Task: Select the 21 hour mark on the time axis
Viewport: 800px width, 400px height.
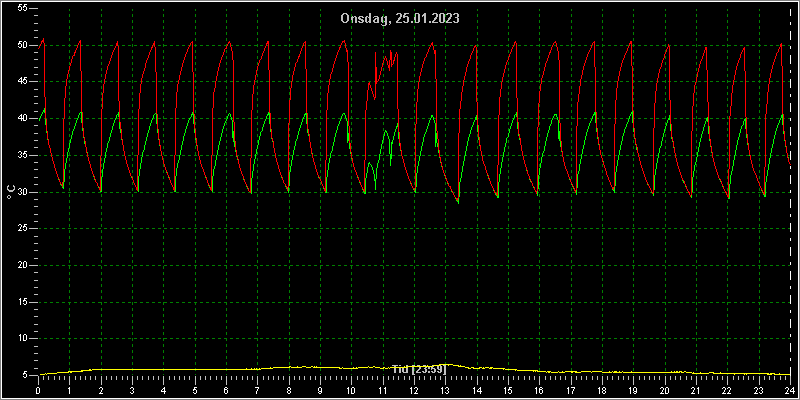Action: click(x=696, y=390)
